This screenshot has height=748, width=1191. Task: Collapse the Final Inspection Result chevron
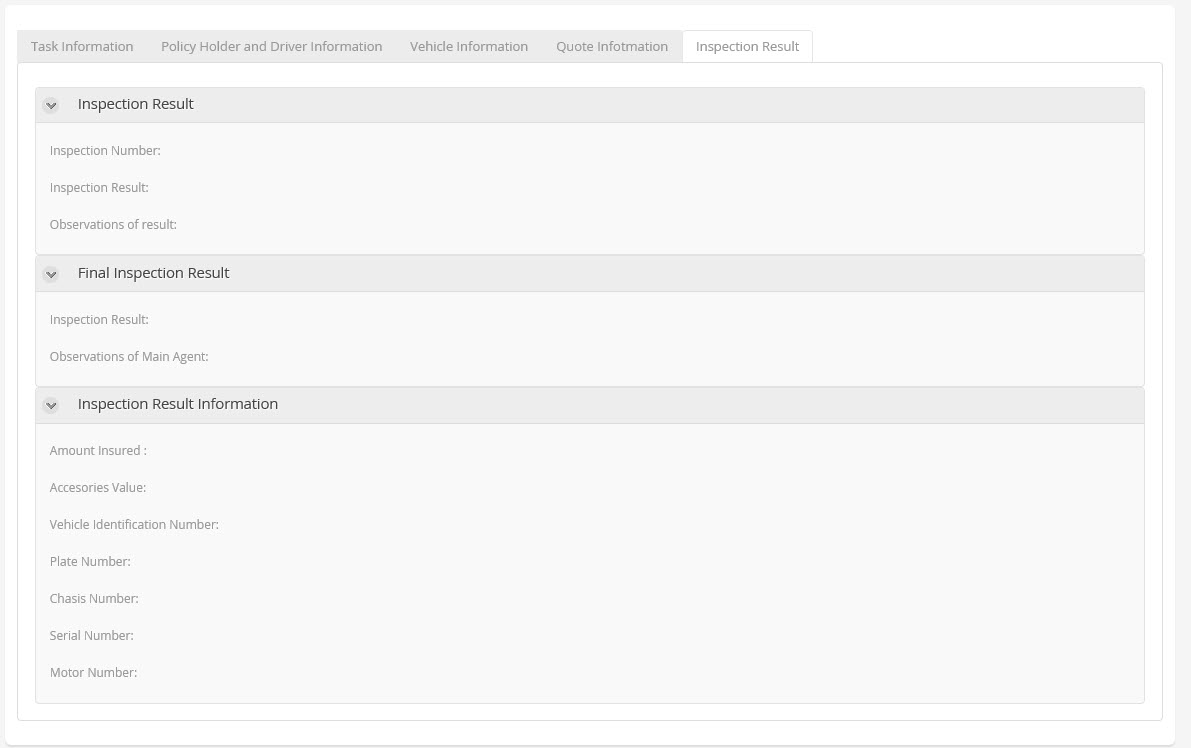(x=51, y=274)
